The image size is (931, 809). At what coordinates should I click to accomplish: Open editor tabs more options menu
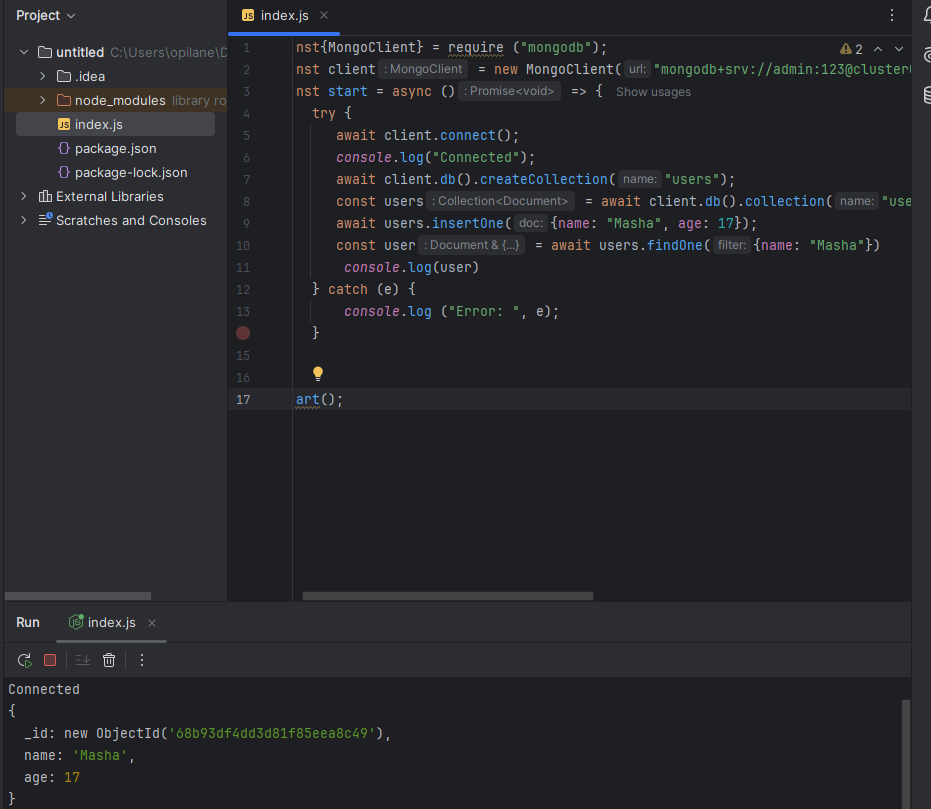(892, 15)
